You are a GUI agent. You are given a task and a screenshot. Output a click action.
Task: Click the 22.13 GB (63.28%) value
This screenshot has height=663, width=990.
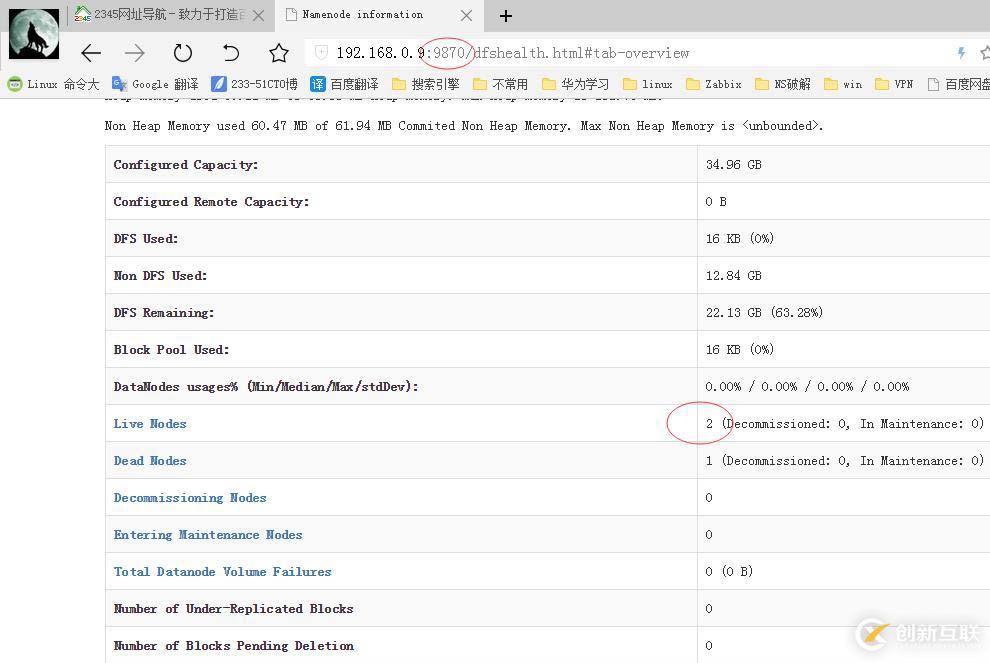click(764, 313)
